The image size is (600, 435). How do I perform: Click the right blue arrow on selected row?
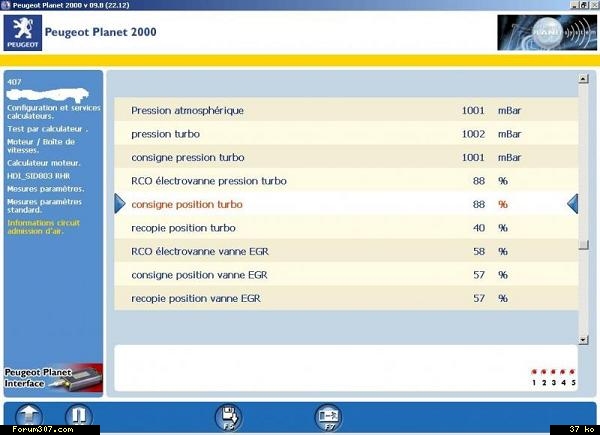click(572, 204)
